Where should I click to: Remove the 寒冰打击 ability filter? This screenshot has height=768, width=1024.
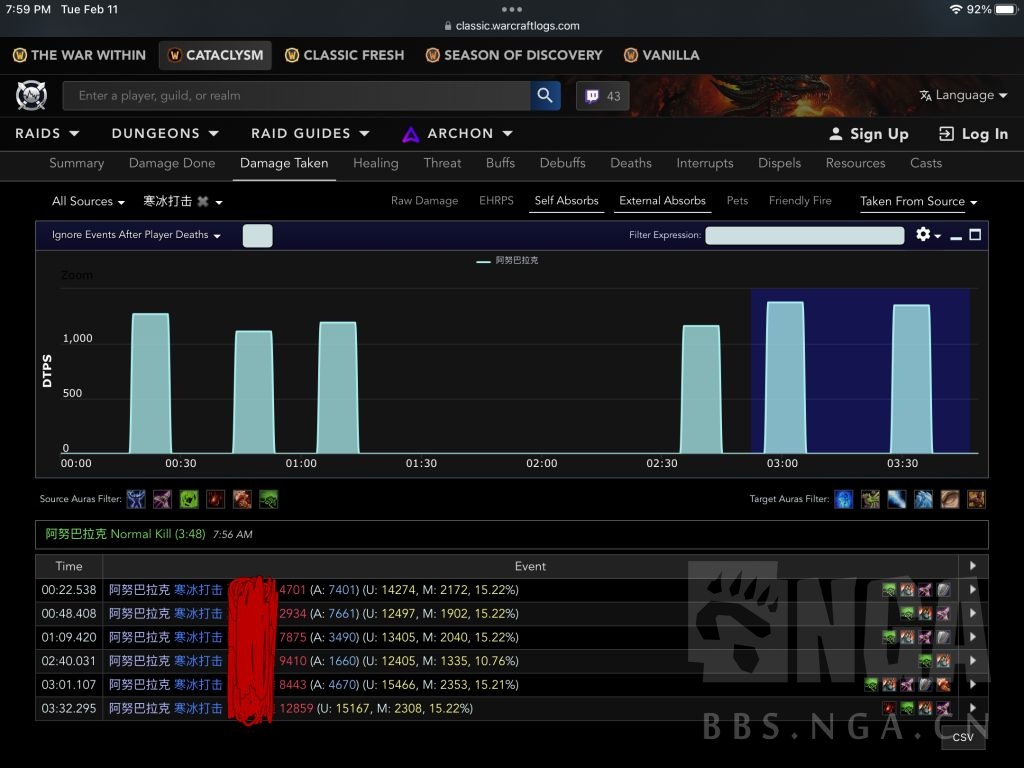pos(203,202)
